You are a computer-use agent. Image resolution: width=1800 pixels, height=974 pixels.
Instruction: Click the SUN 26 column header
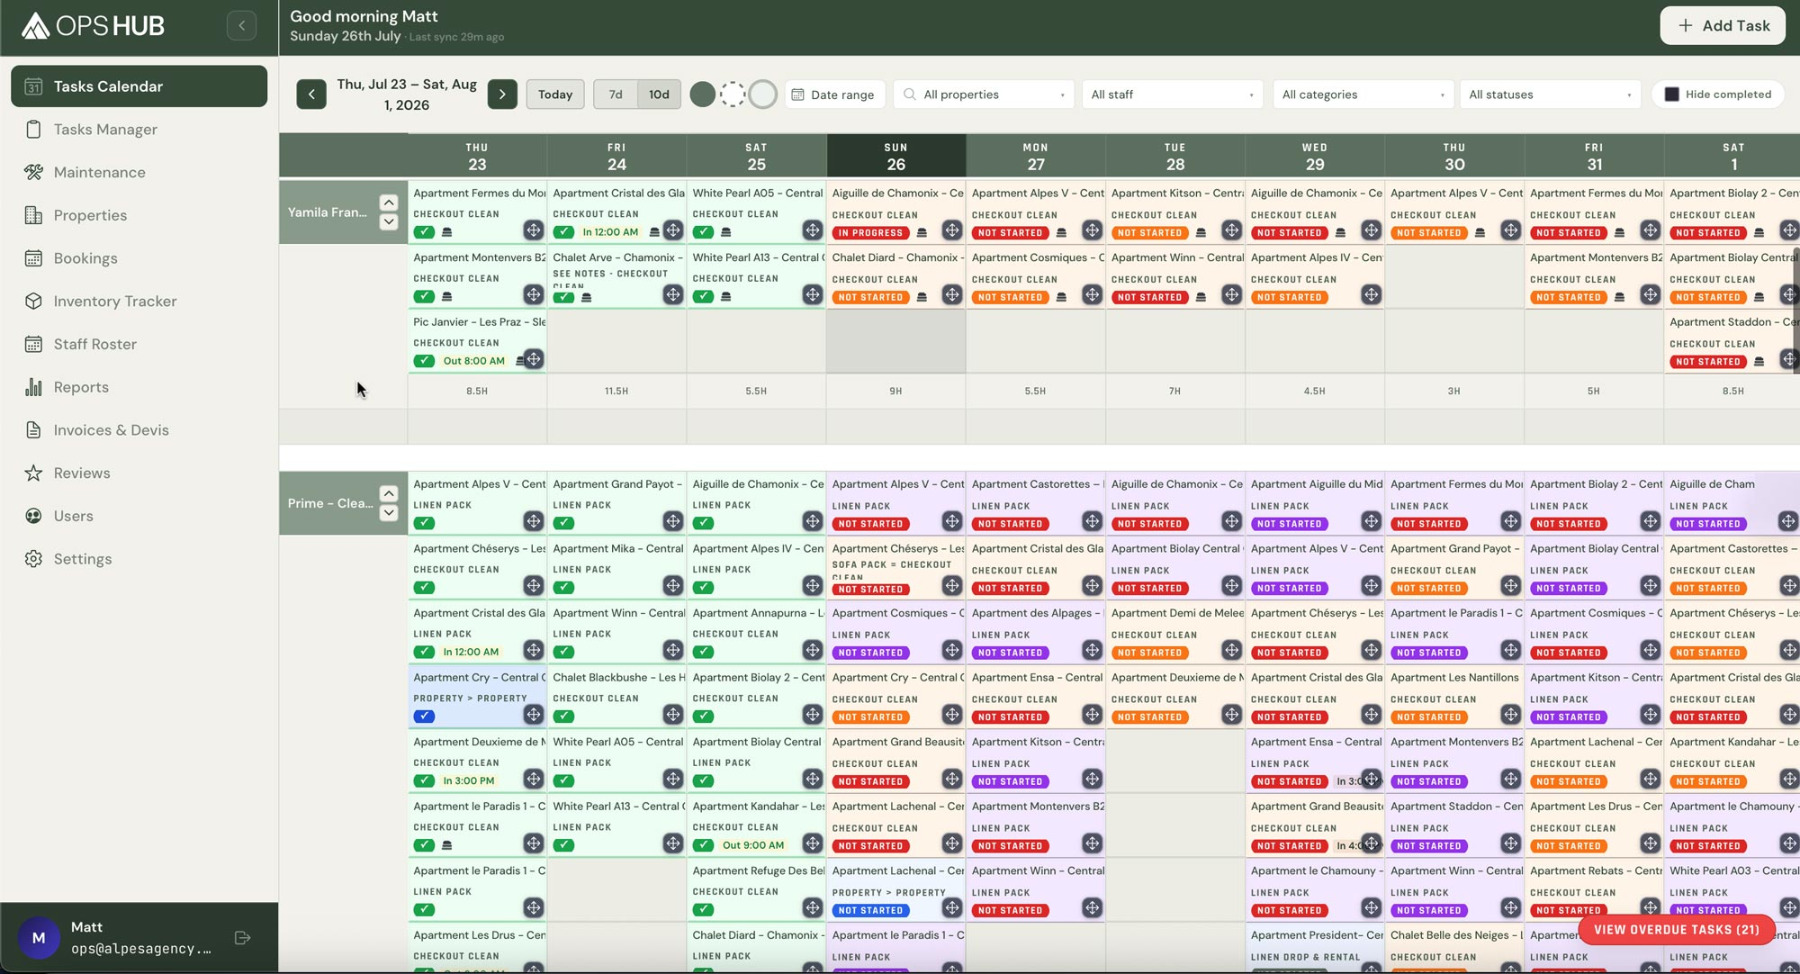(x=896, y=156)
